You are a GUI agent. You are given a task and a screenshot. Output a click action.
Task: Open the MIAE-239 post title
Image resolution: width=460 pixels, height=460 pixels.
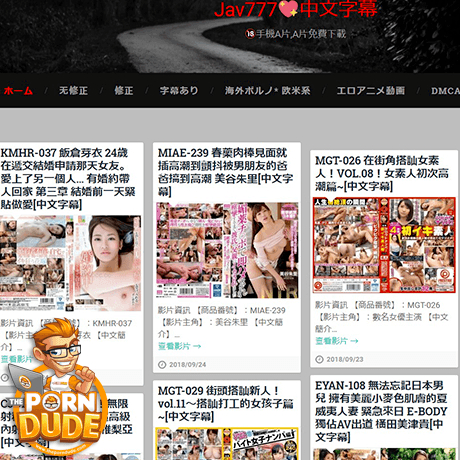pyautogui.click(x=225, y=172)
